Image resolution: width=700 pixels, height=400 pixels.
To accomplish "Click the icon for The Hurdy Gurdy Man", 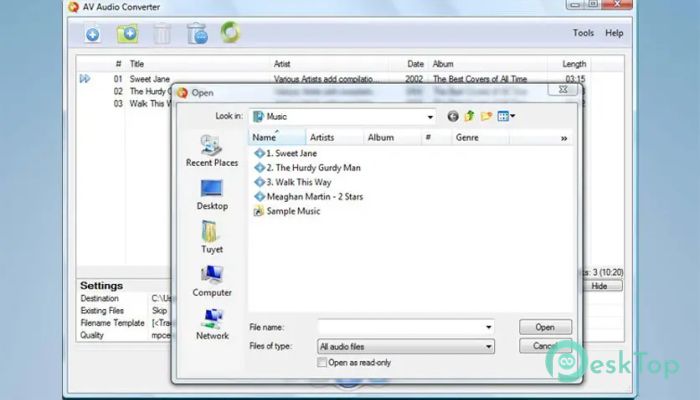I will [259, 168].
